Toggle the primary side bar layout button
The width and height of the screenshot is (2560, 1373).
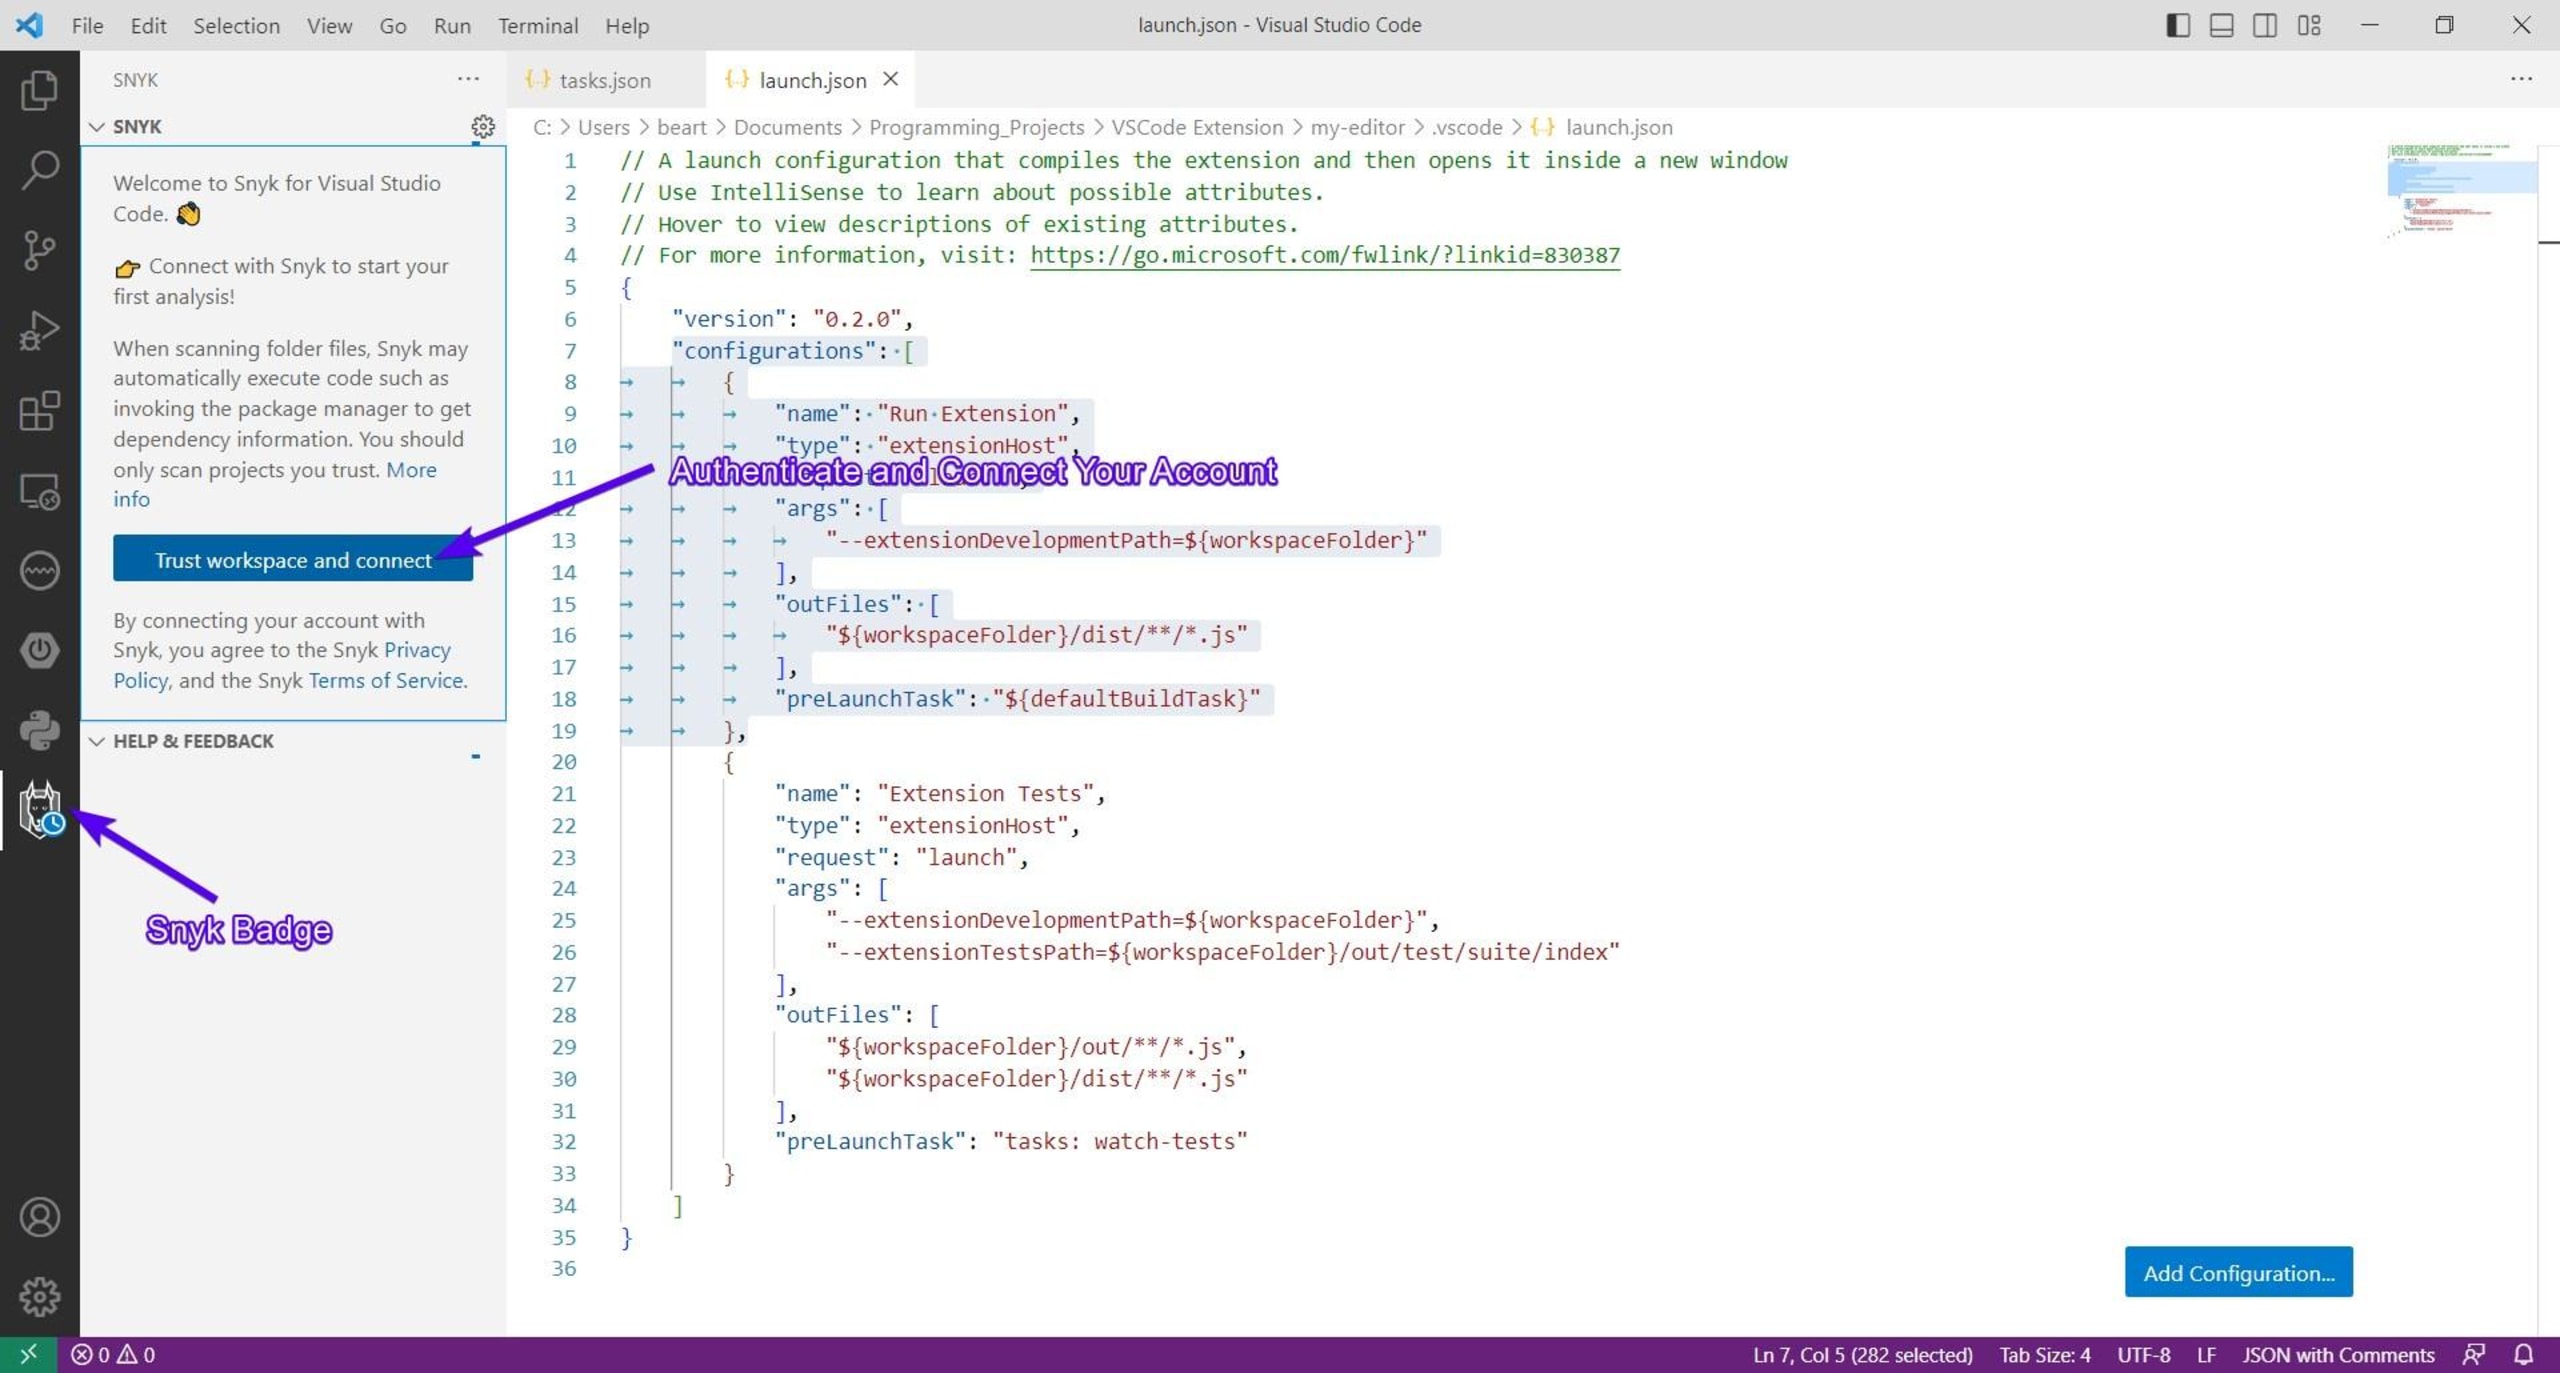2177,25
